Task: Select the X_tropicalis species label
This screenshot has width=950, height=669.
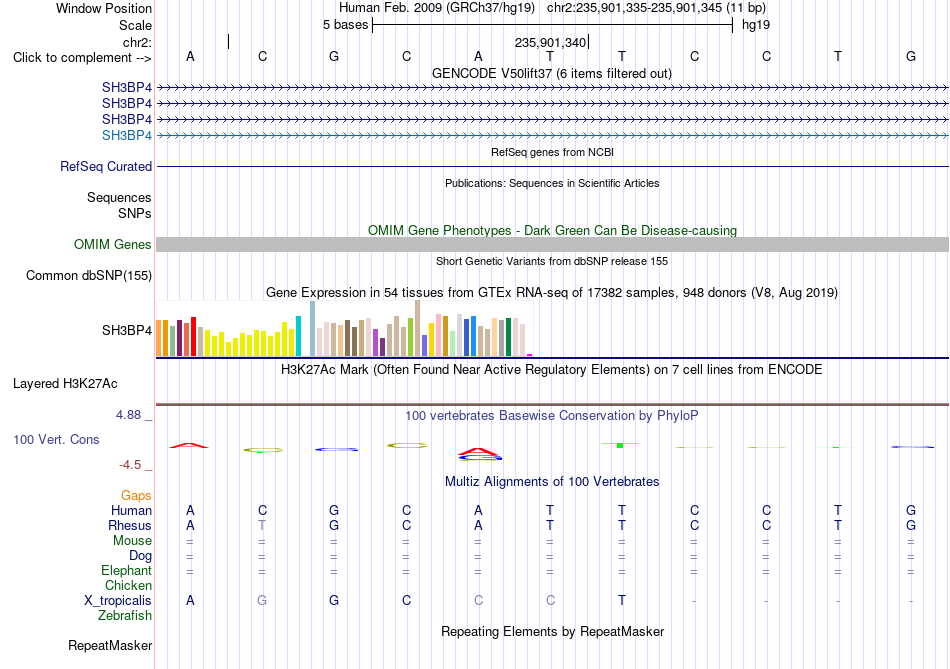Action: pyautogui.click(x=118, y=601)
